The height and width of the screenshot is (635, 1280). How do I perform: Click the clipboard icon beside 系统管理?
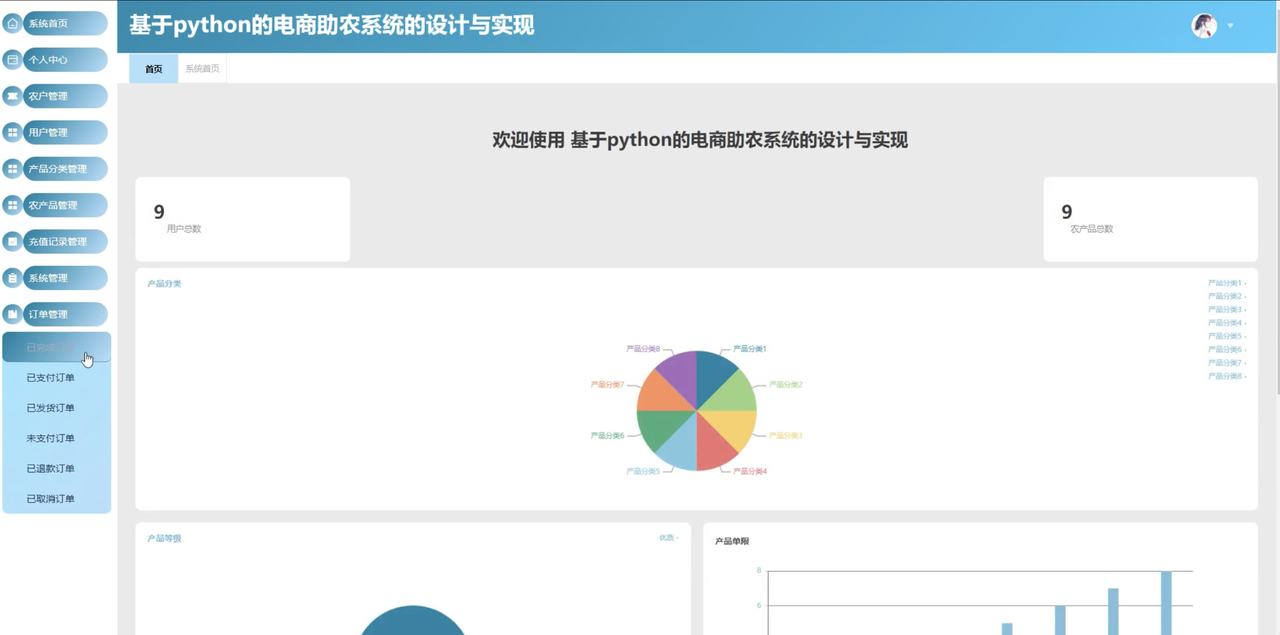tap(13, 278)
